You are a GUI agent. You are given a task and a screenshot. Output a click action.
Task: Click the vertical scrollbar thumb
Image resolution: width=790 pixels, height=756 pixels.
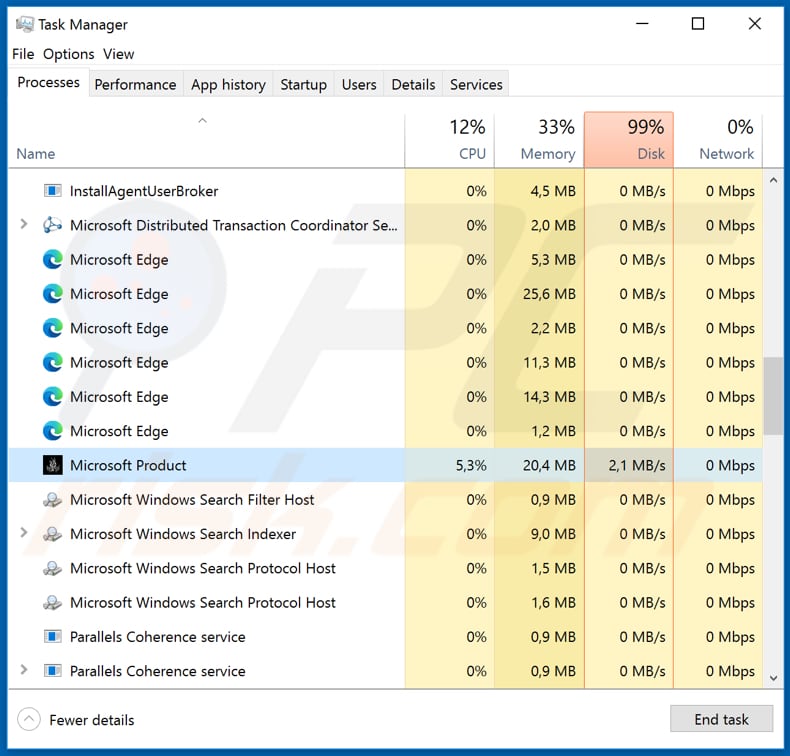pos(772,396)
